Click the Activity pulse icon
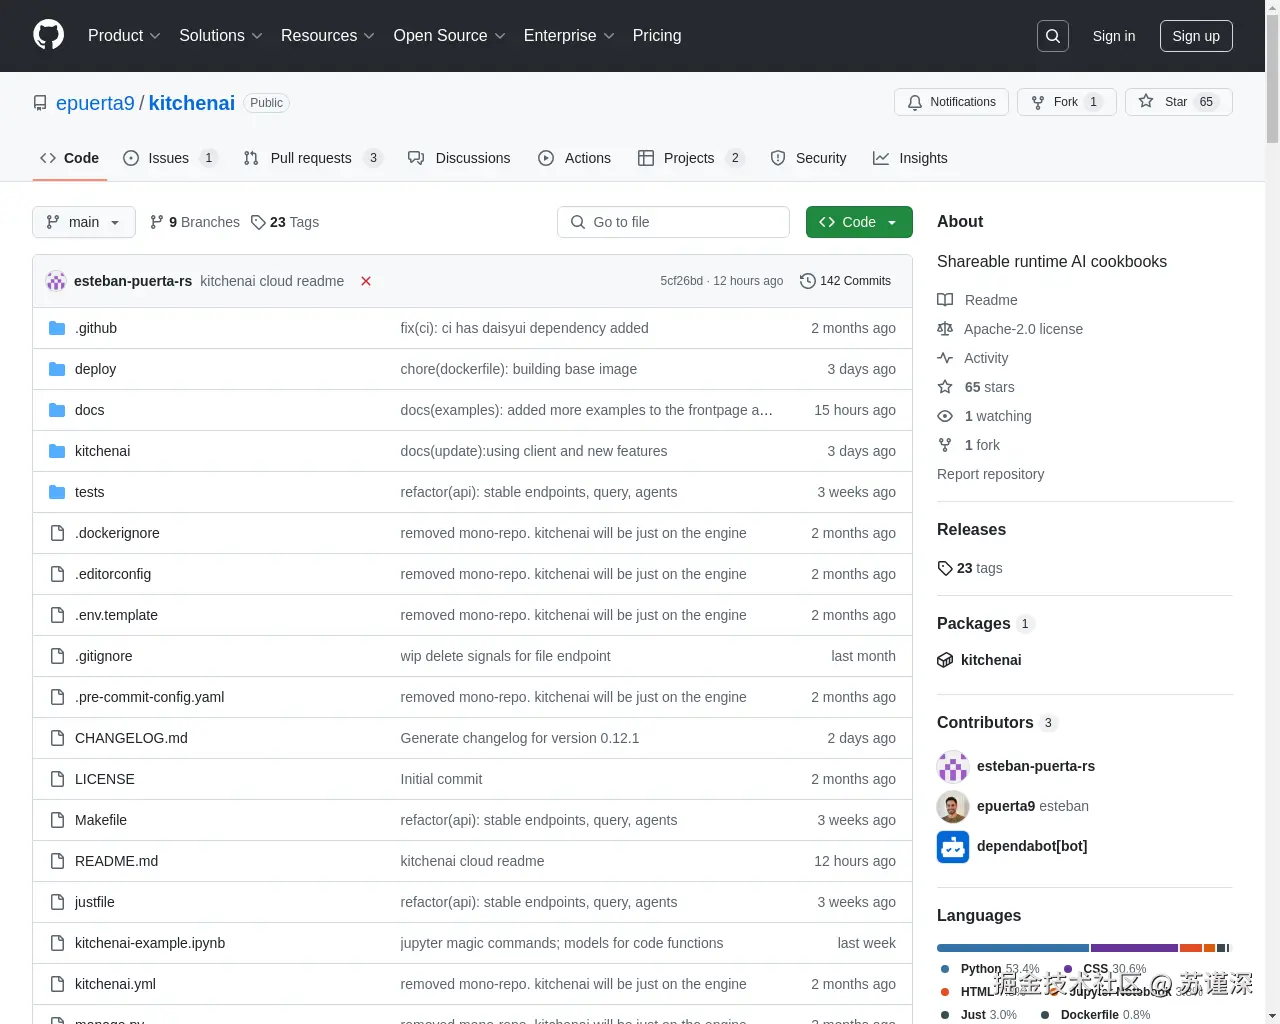Screen dimensions: 1280x1024 tap(945, 358)
